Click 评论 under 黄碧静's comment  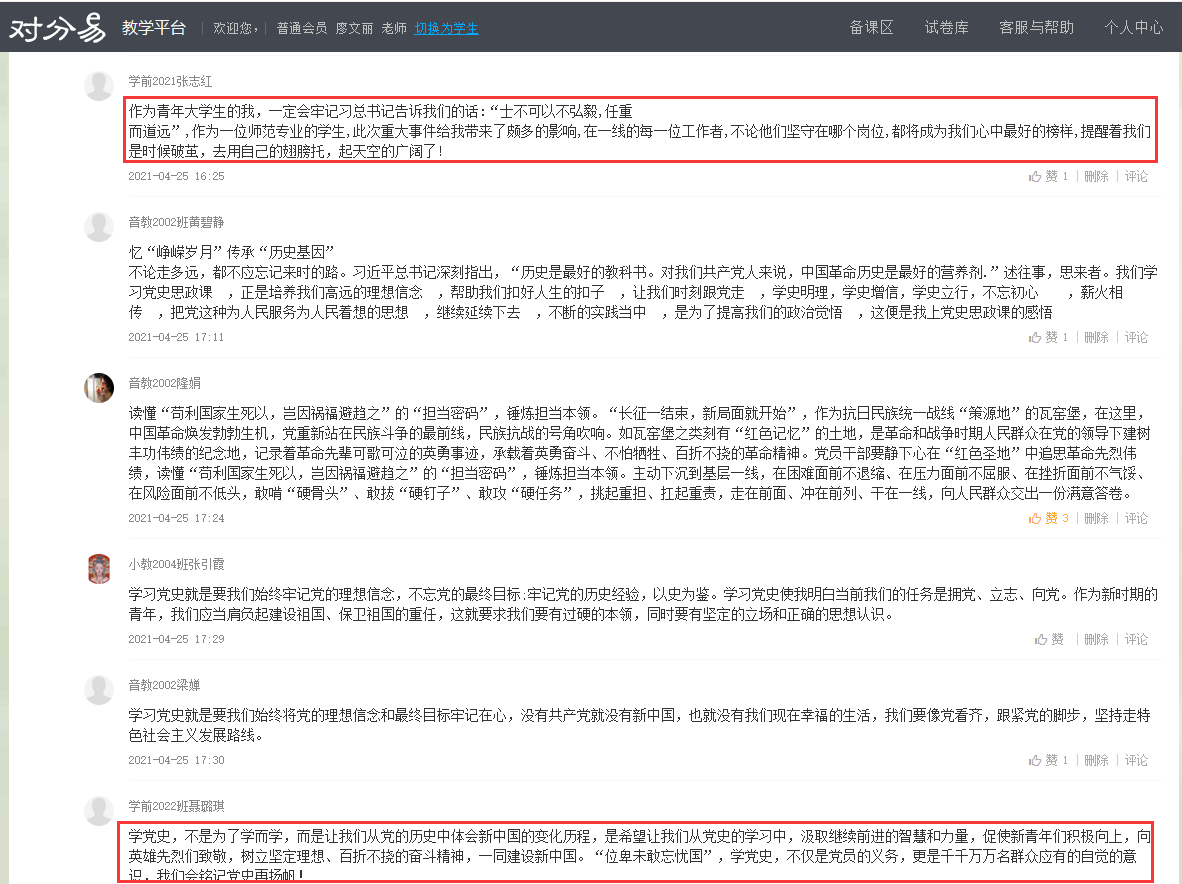(1137, 337)
